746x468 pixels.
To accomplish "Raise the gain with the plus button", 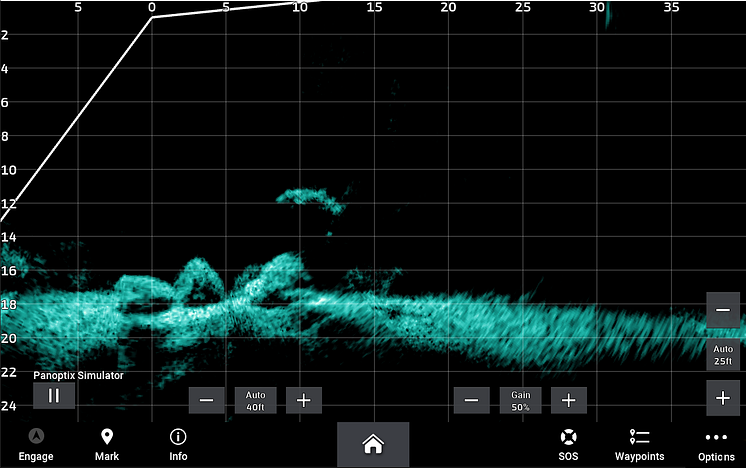I will click(569, 400).
